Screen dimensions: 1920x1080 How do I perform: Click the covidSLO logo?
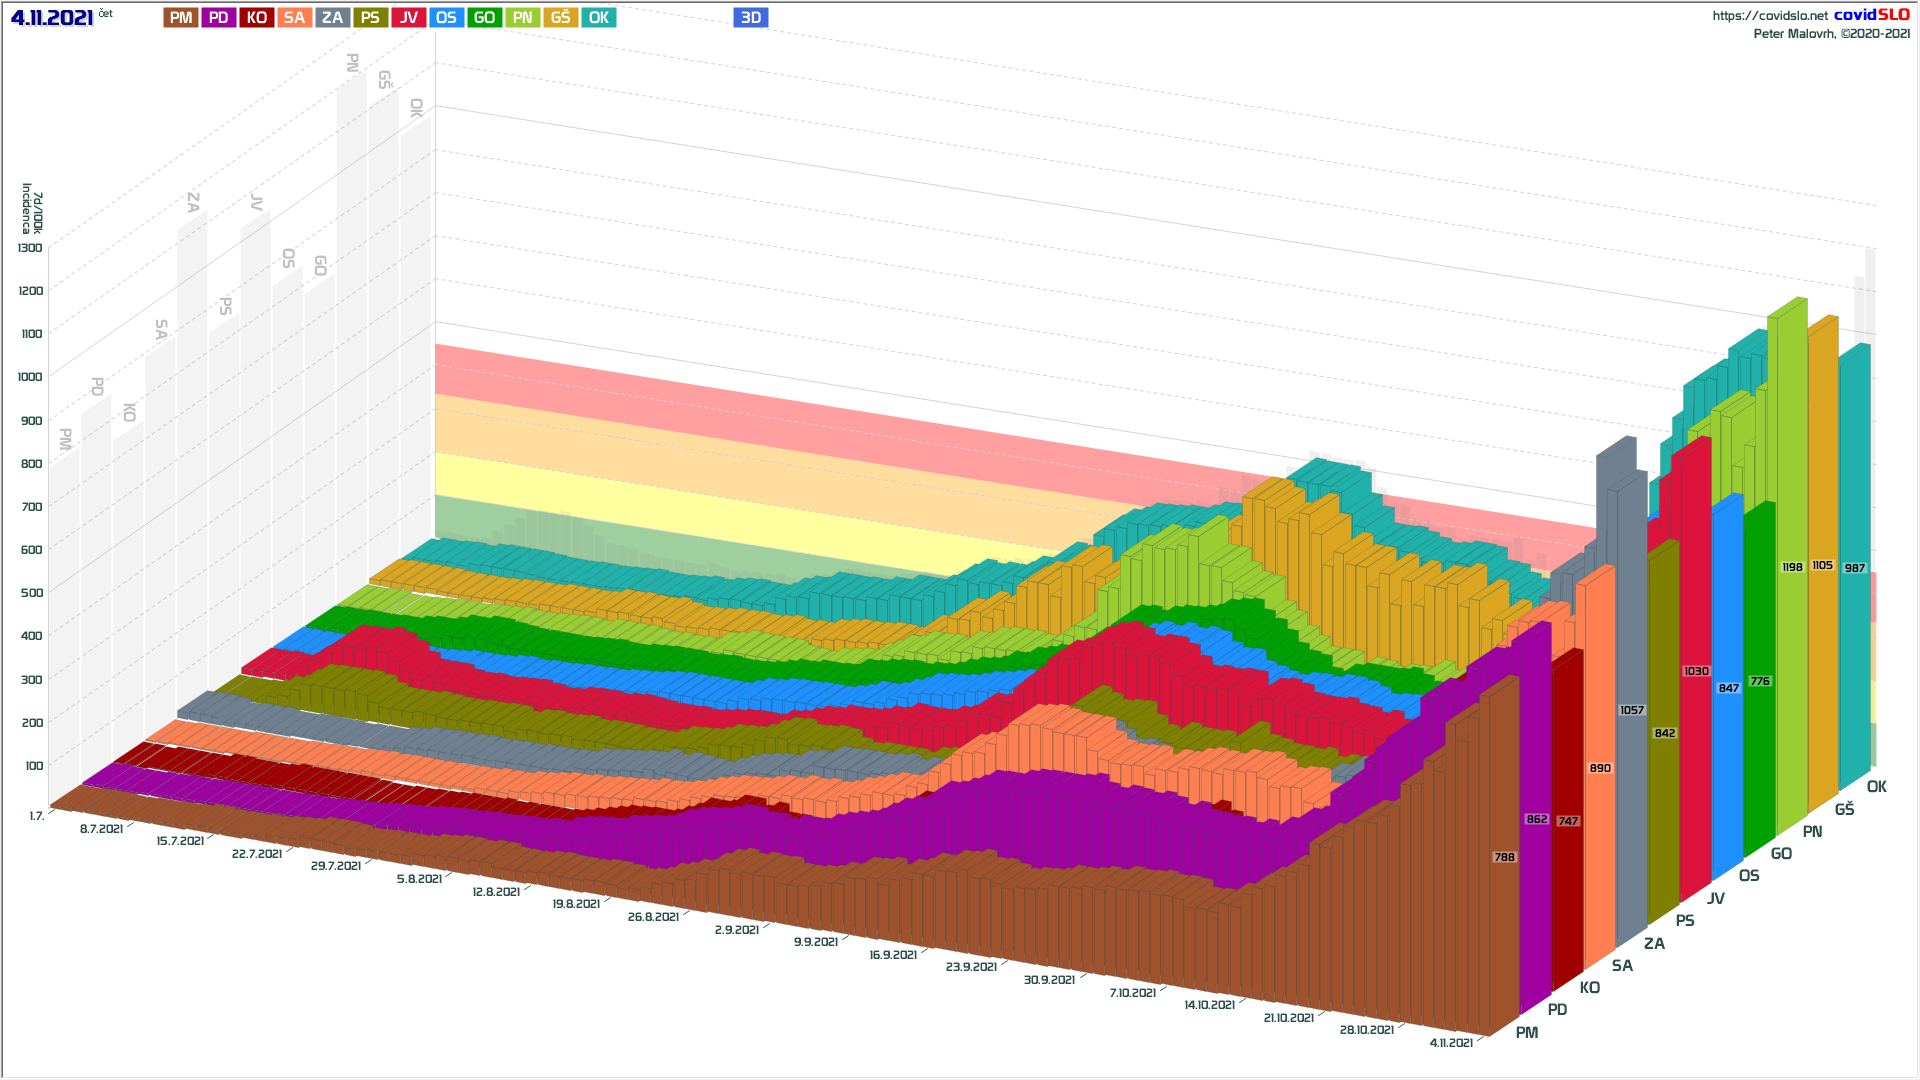tap(1871, 15)
